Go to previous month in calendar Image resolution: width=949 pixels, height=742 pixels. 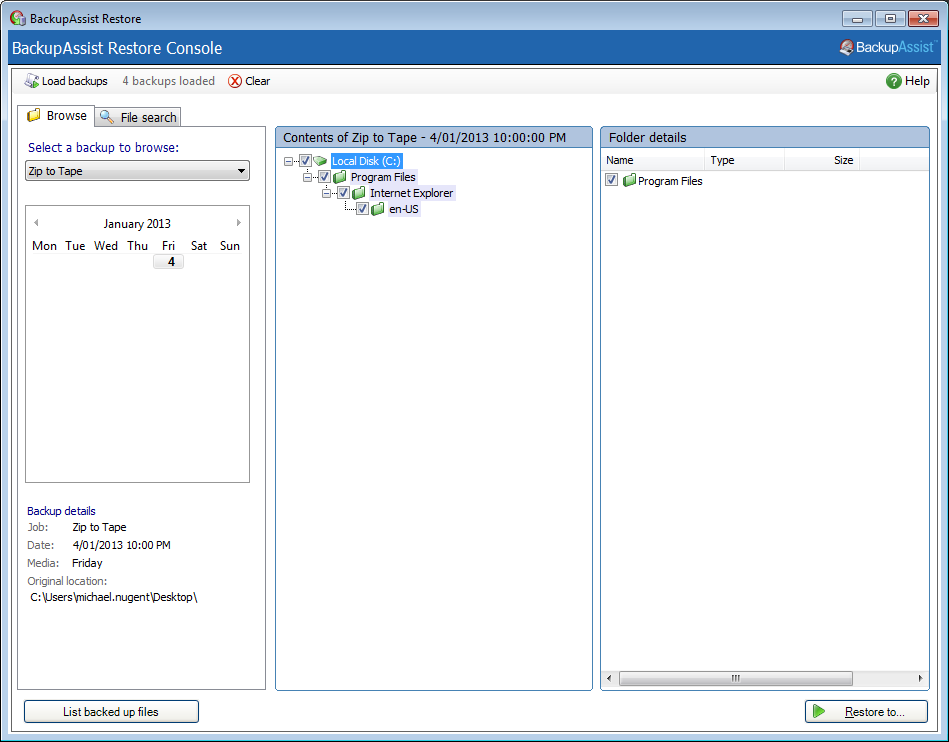pyautogui.click(x=36, y=223)
